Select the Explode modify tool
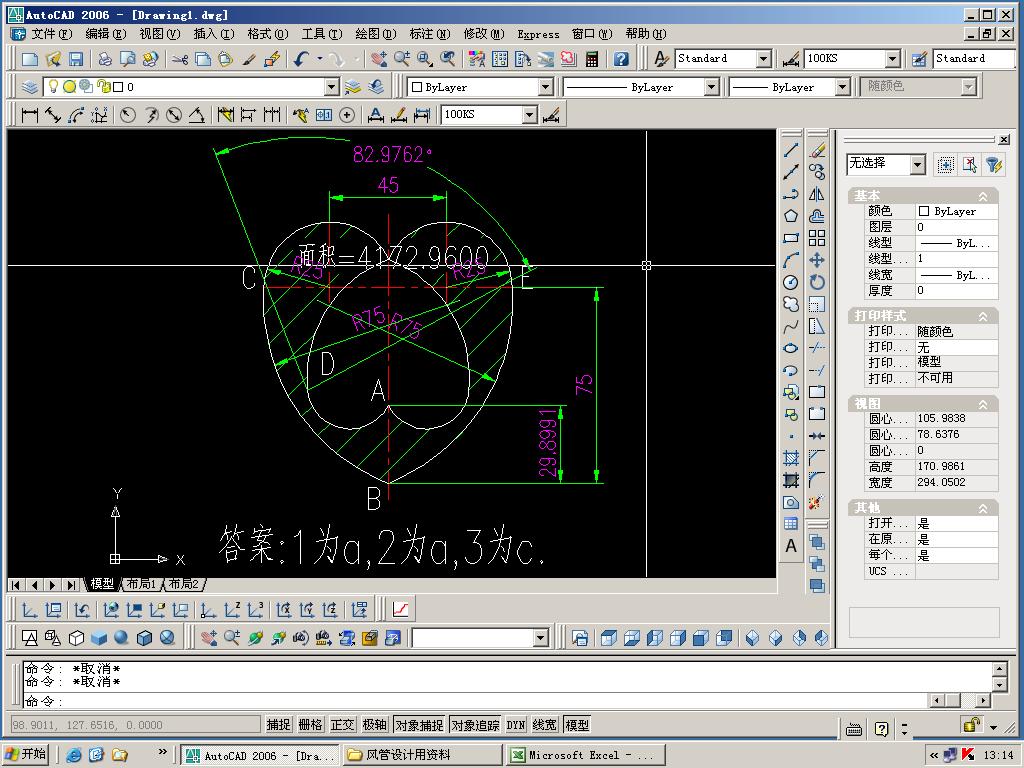 tap(817, 502)
